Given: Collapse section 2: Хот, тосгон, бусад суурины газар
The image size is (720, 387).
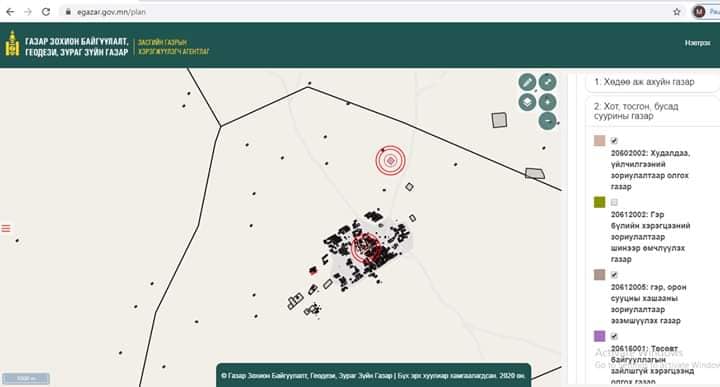Looking at the screenshot, I should click(x=651, y=111).
